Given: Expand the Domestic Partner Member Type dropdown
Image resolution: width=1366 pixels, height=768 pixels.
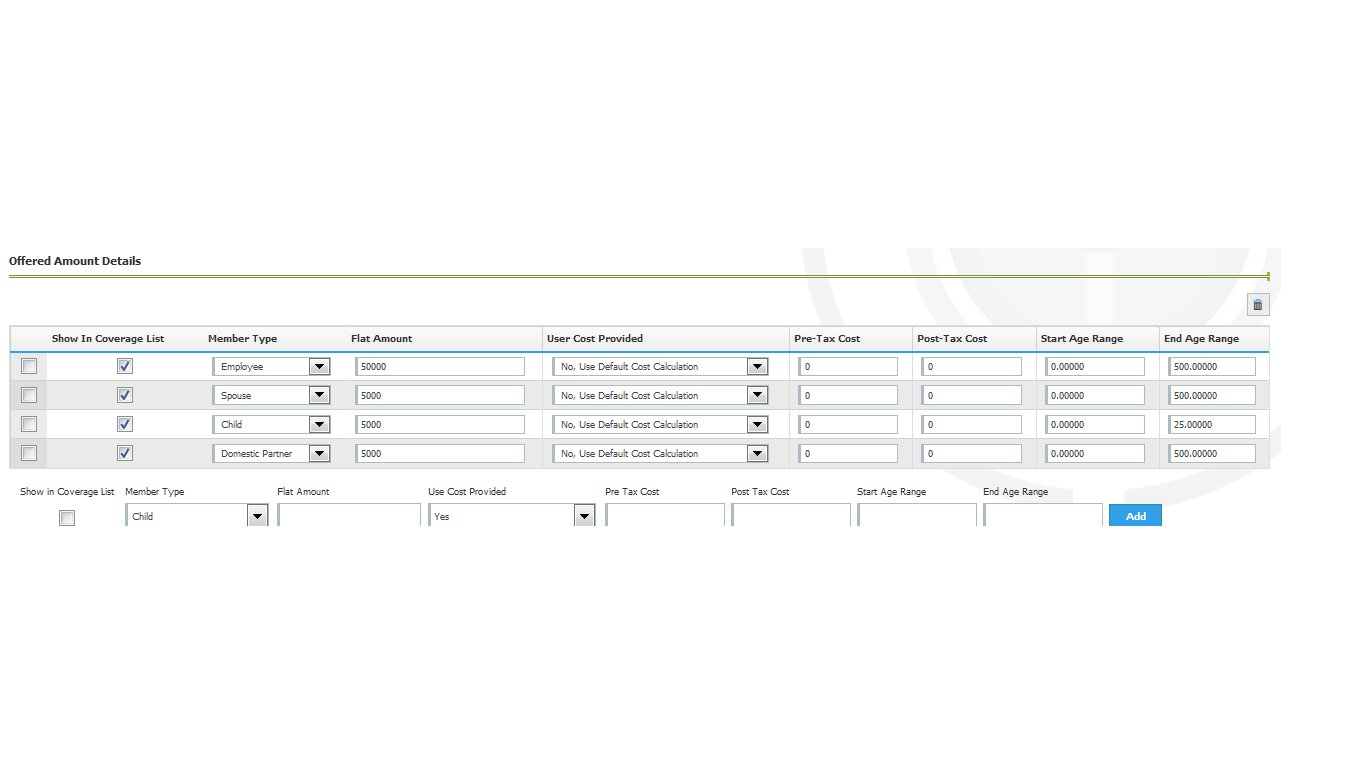Looking at the screenshot, I should point(319,454).
